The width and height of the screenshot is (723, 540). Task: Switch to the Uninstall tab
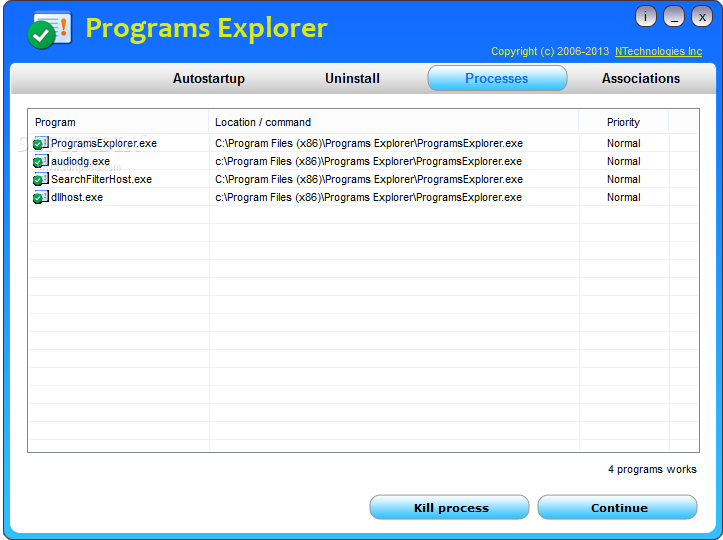click(352, 78)
